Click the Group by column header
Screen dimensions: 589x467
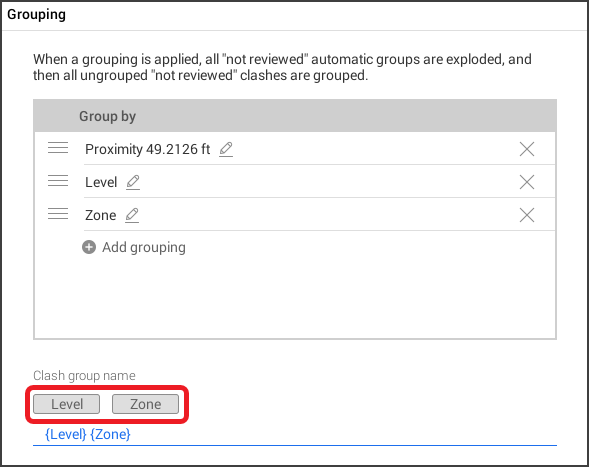107,116
